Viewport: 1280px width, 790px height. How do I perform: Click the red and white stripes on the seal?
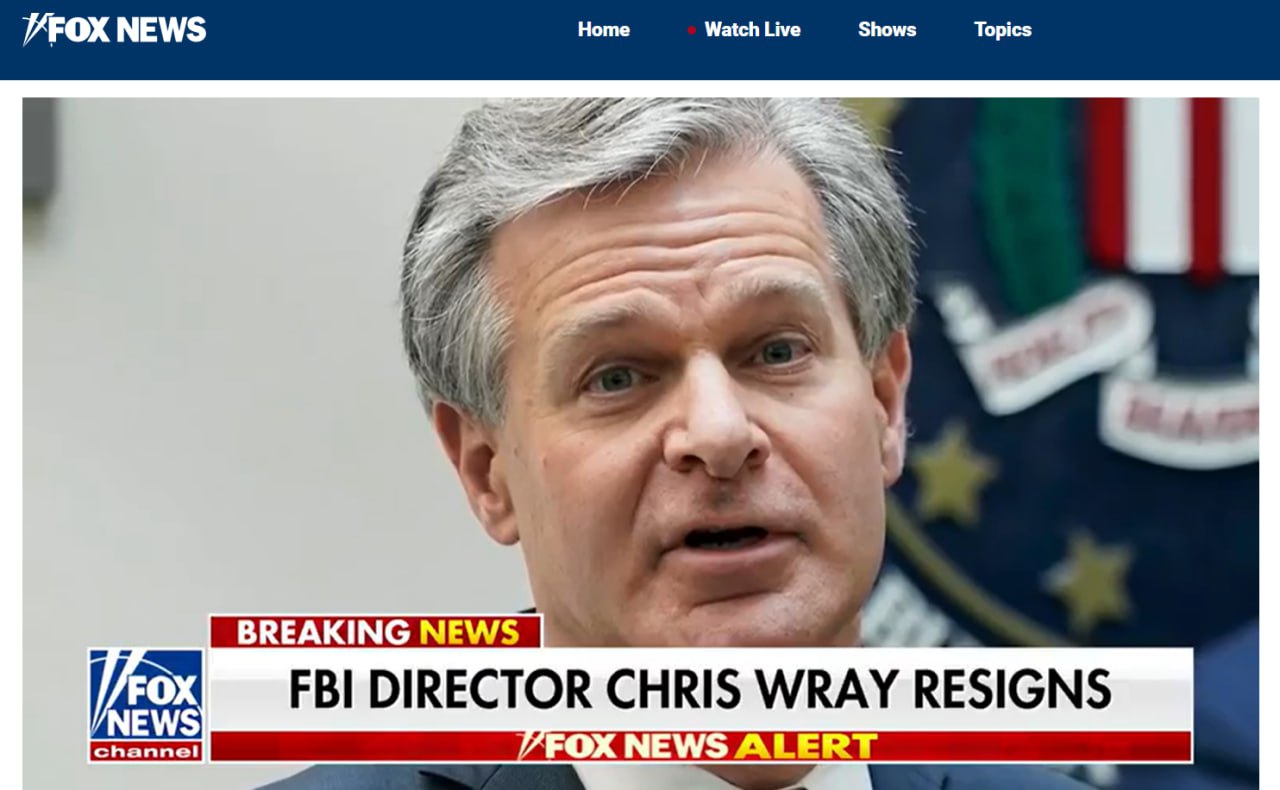[x=1172, y=185]
